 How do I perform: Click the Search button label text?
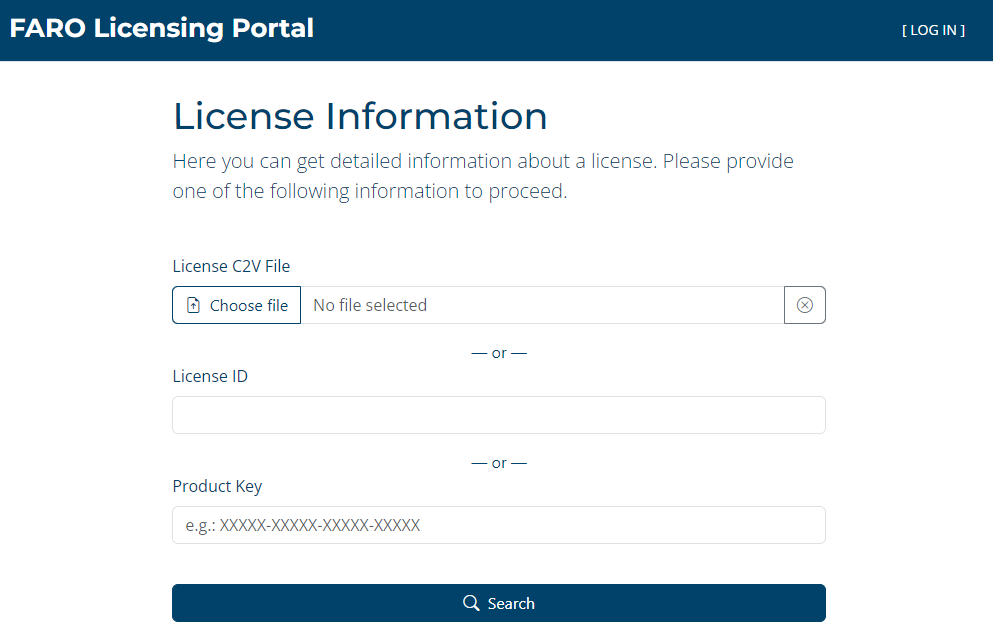[x=511, y=604]
